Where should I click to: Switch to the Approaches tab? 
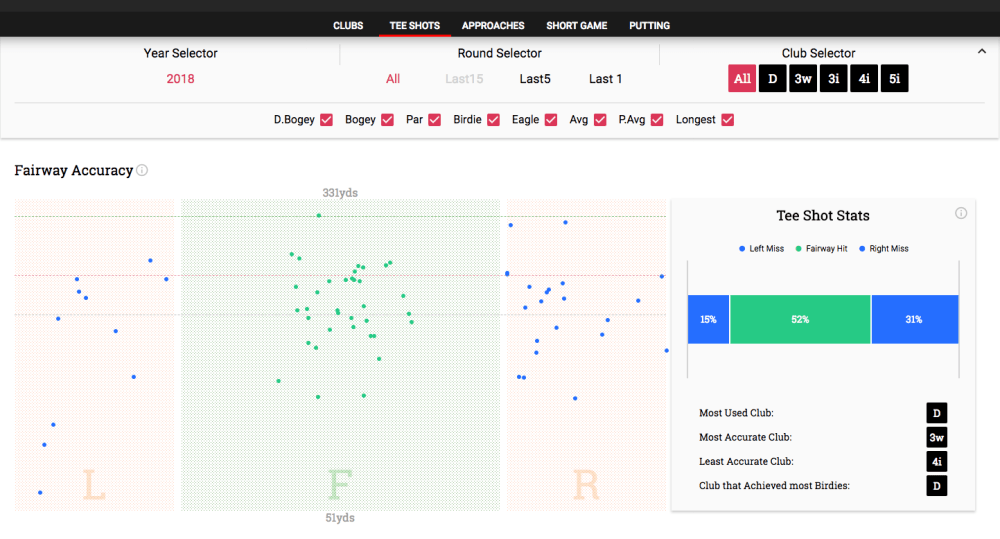(x=493, y=25)
